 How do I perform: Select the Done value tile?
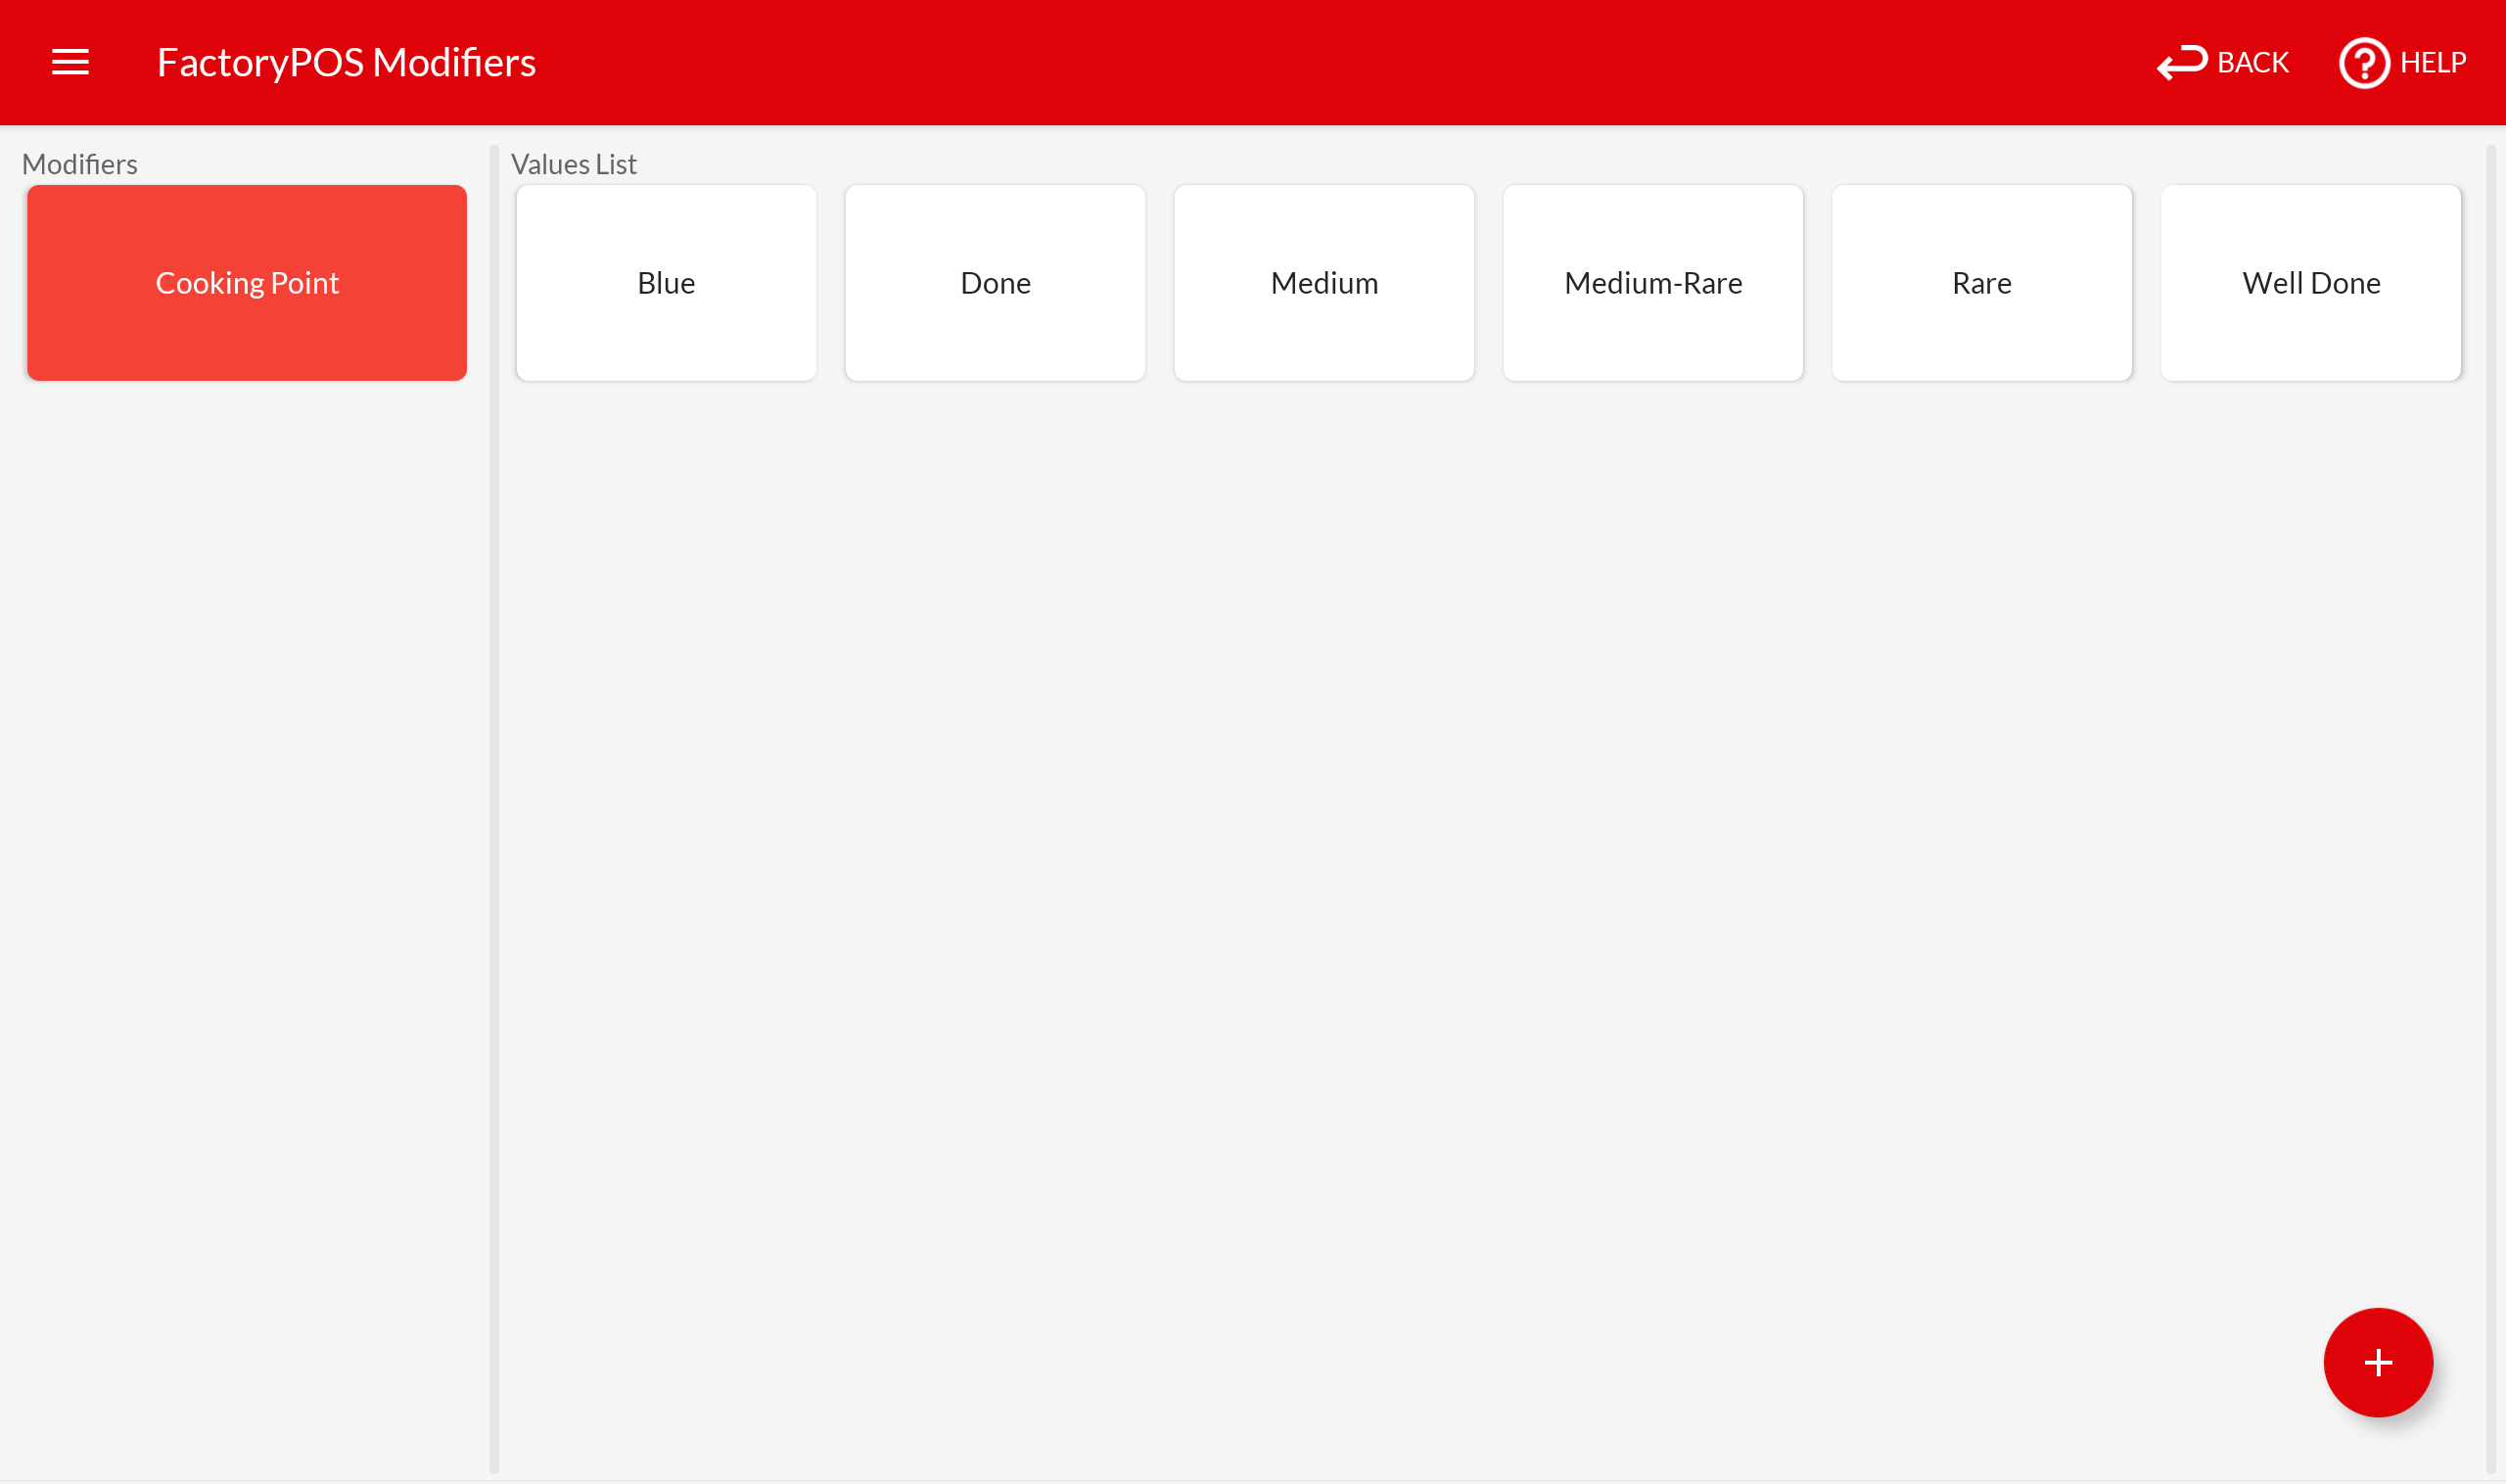point(995,283)
